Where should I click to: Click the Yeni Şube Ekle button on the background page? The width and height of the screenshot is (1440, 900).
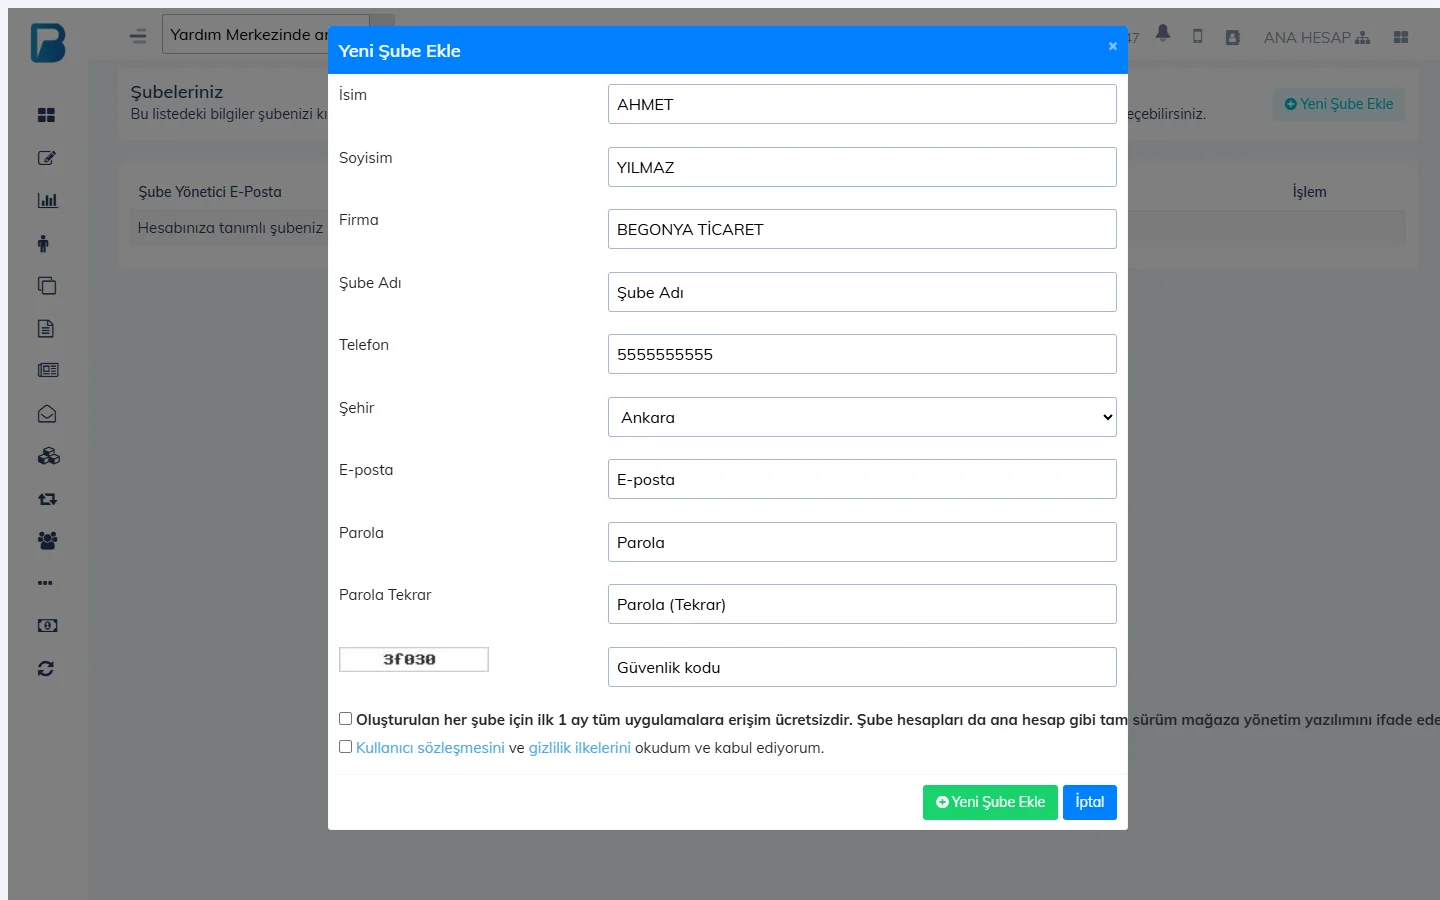(x=1339, y=104)
